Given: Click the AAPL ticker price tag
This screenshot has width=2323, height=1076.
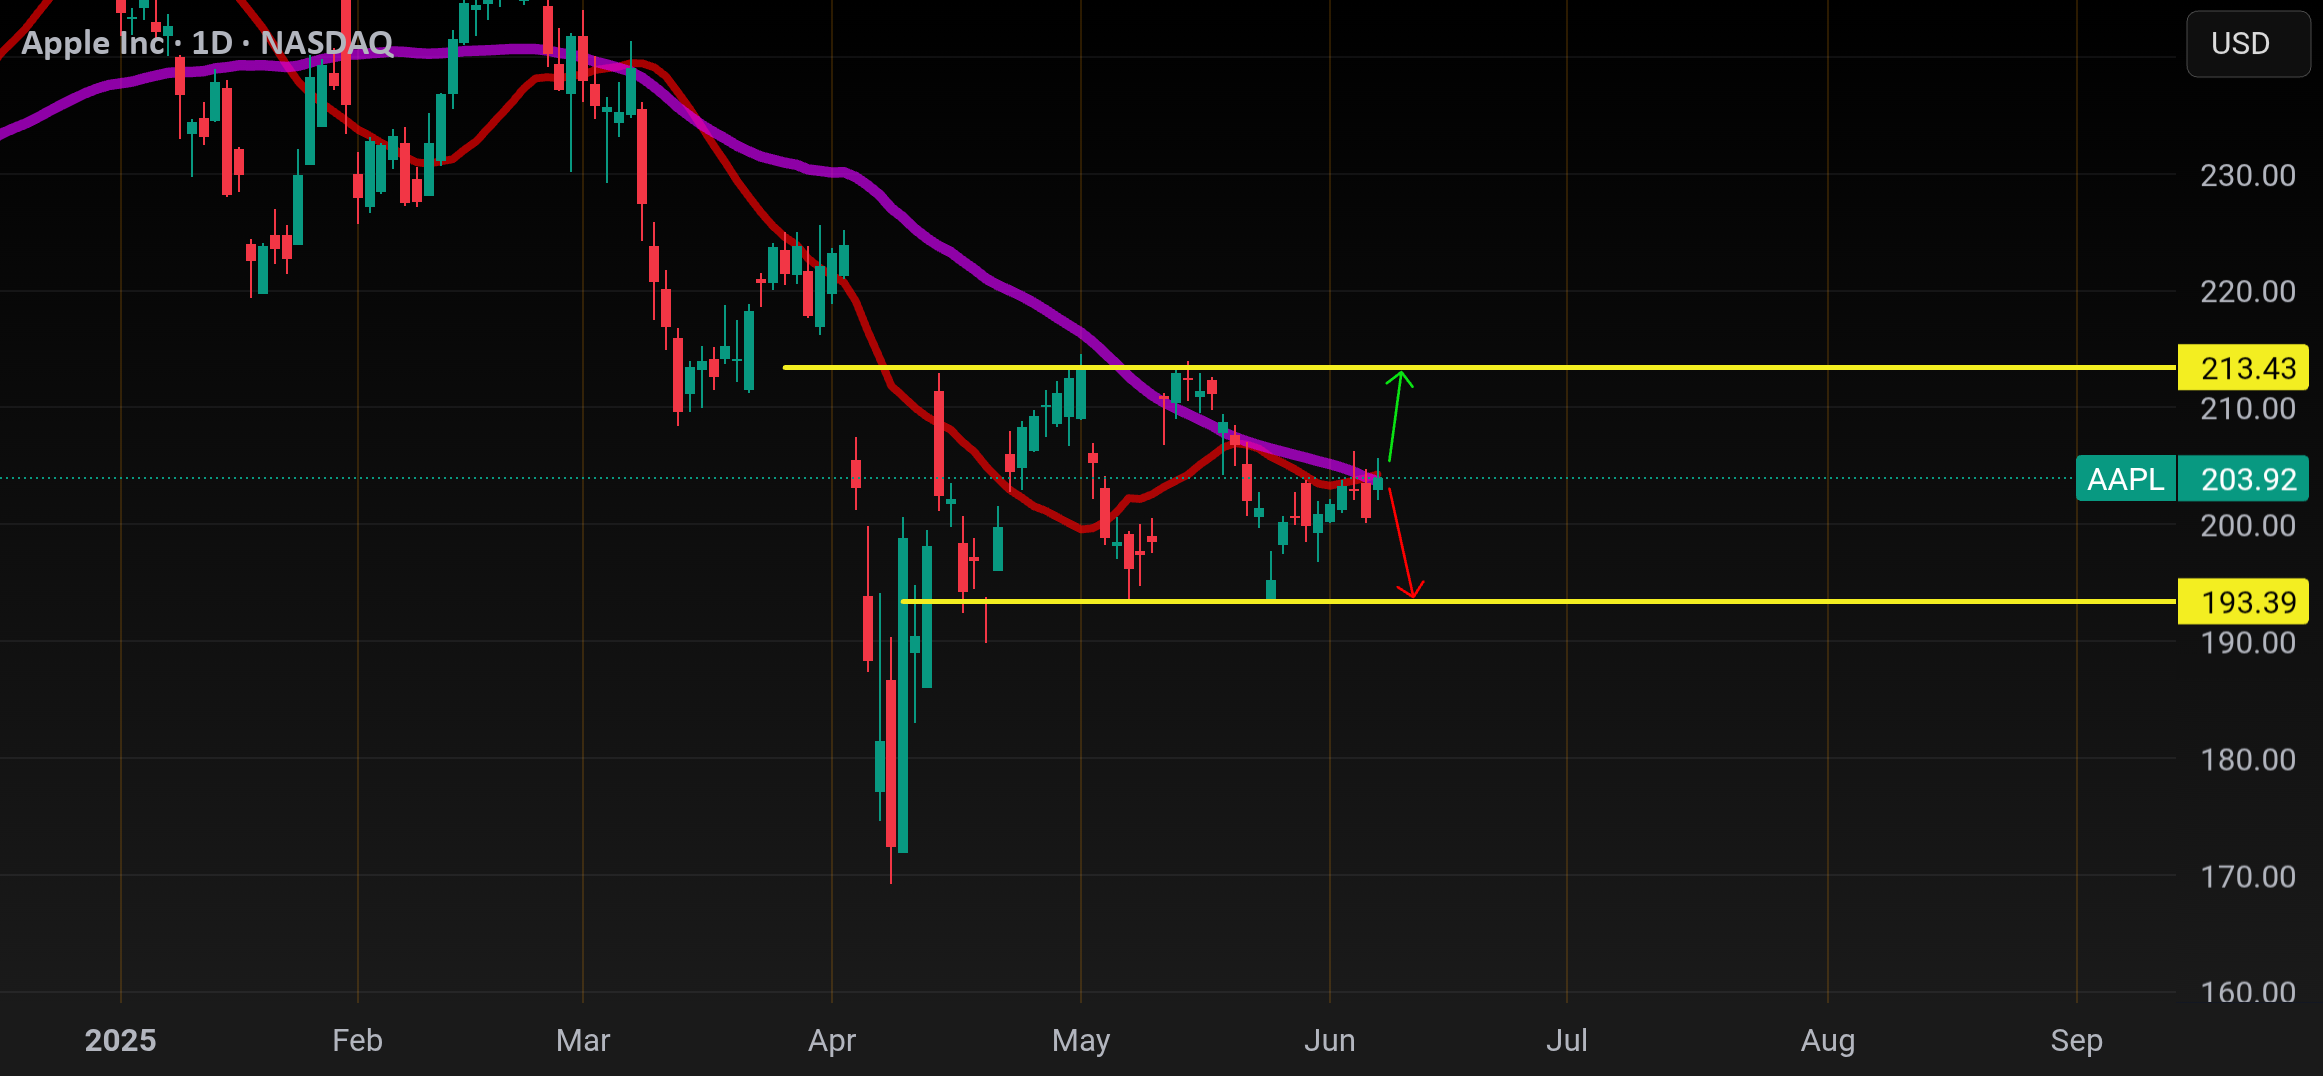Looking at the screenshot, I should 2125,479.
